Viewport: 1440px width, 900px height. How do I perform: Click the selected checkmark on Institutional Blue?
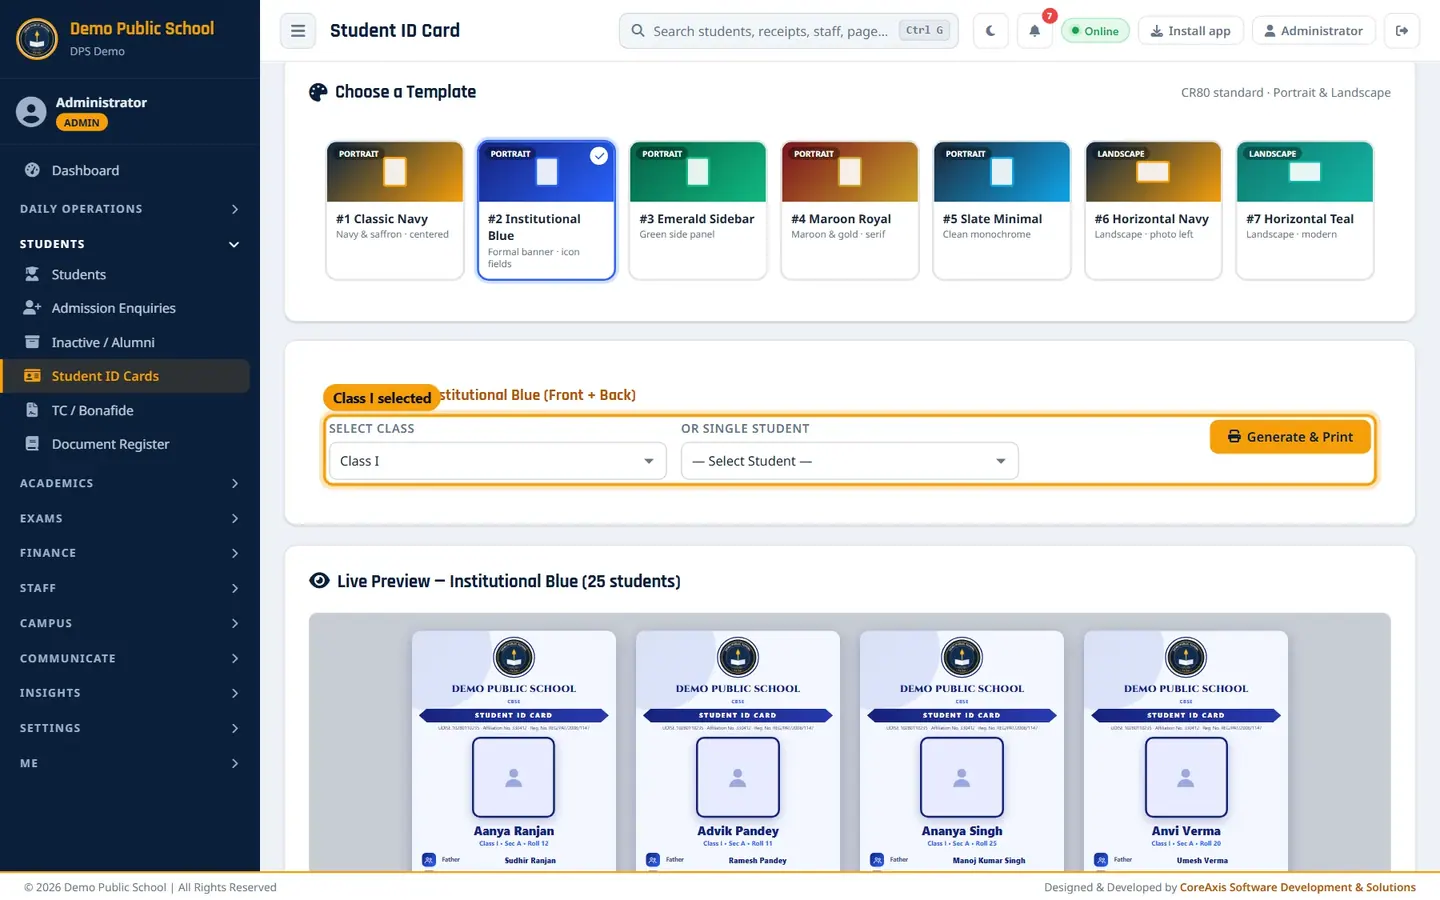pos(599,156)
